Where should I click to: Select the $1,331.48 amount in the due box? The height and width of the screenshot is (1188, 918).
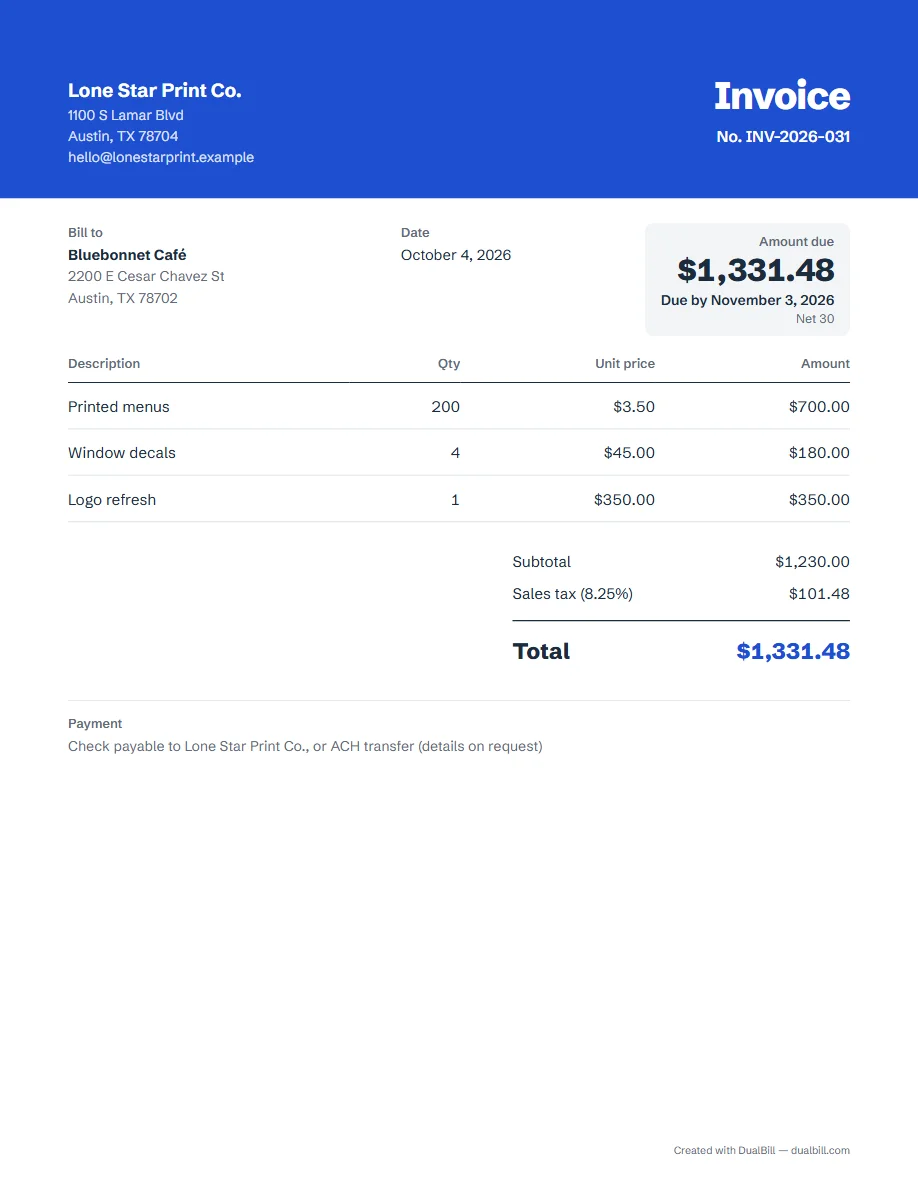point(756,270)
